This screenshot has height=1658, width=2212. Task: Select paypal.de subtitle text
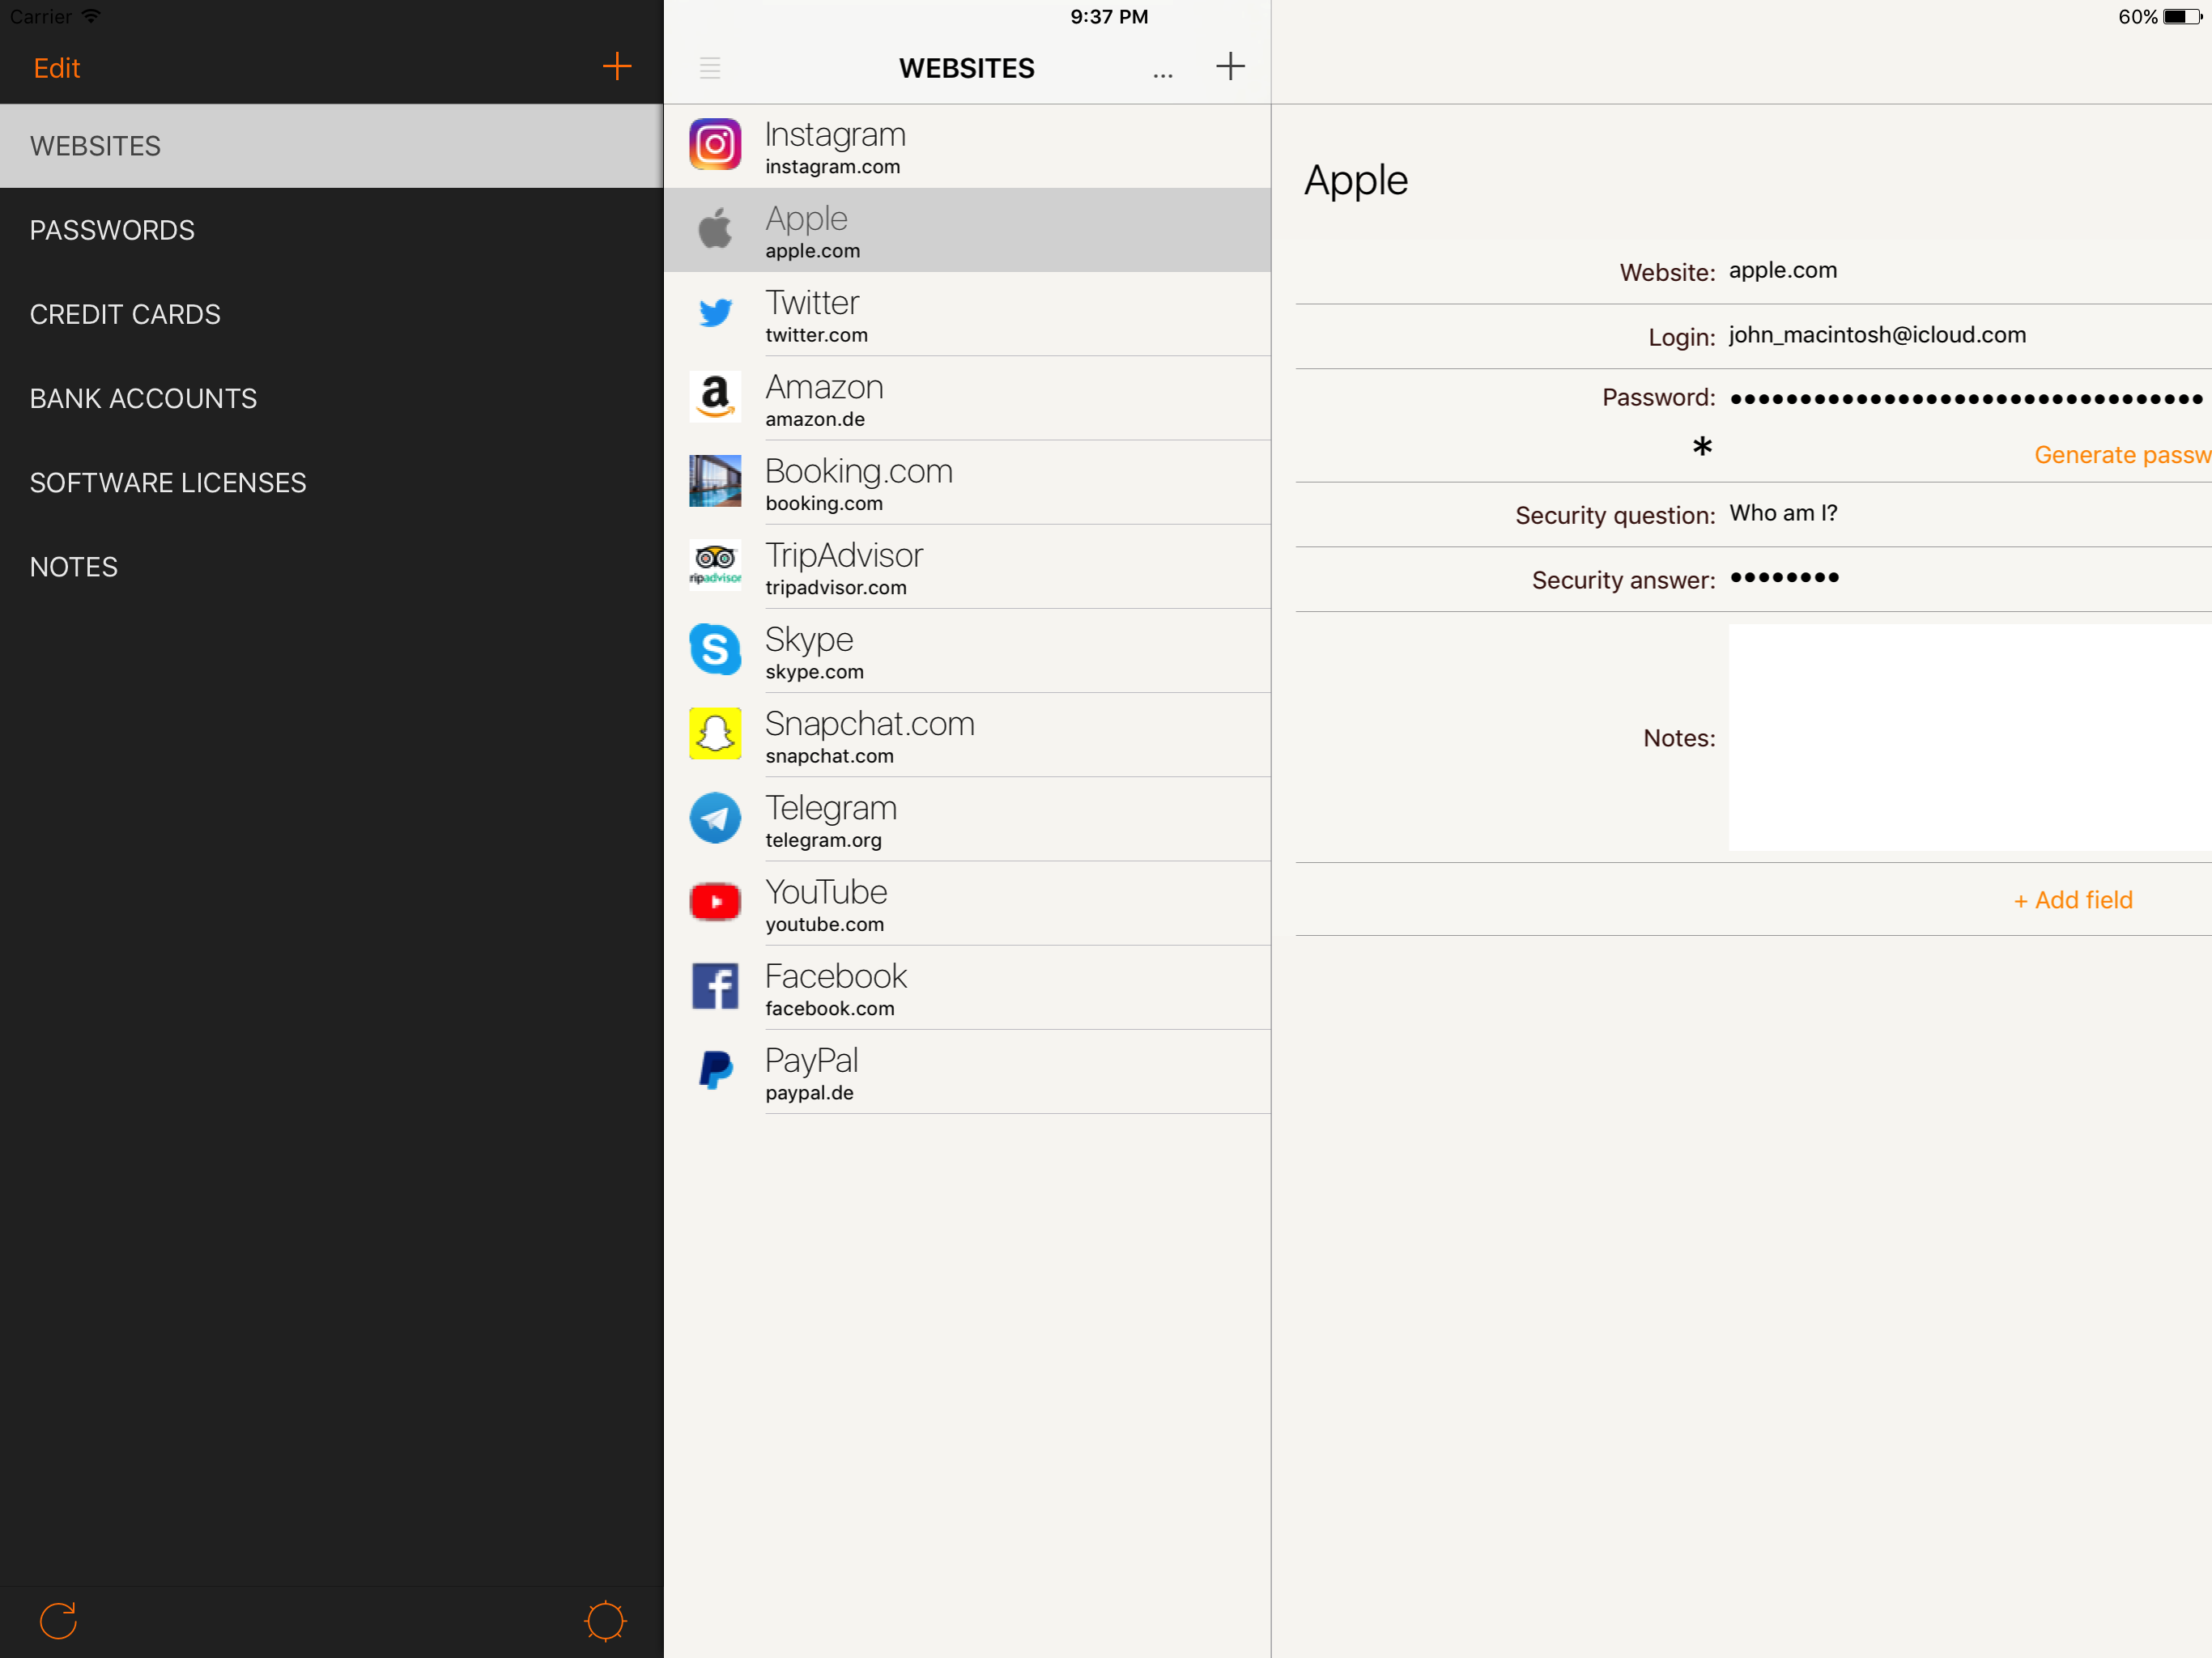pos(809,1093)
